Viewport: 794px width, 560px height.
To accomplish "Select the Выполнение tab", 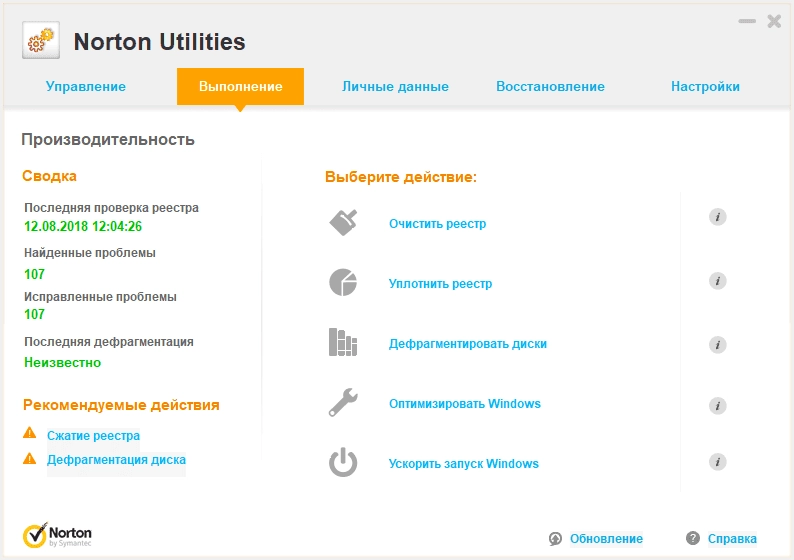I will tap(241, 87).
